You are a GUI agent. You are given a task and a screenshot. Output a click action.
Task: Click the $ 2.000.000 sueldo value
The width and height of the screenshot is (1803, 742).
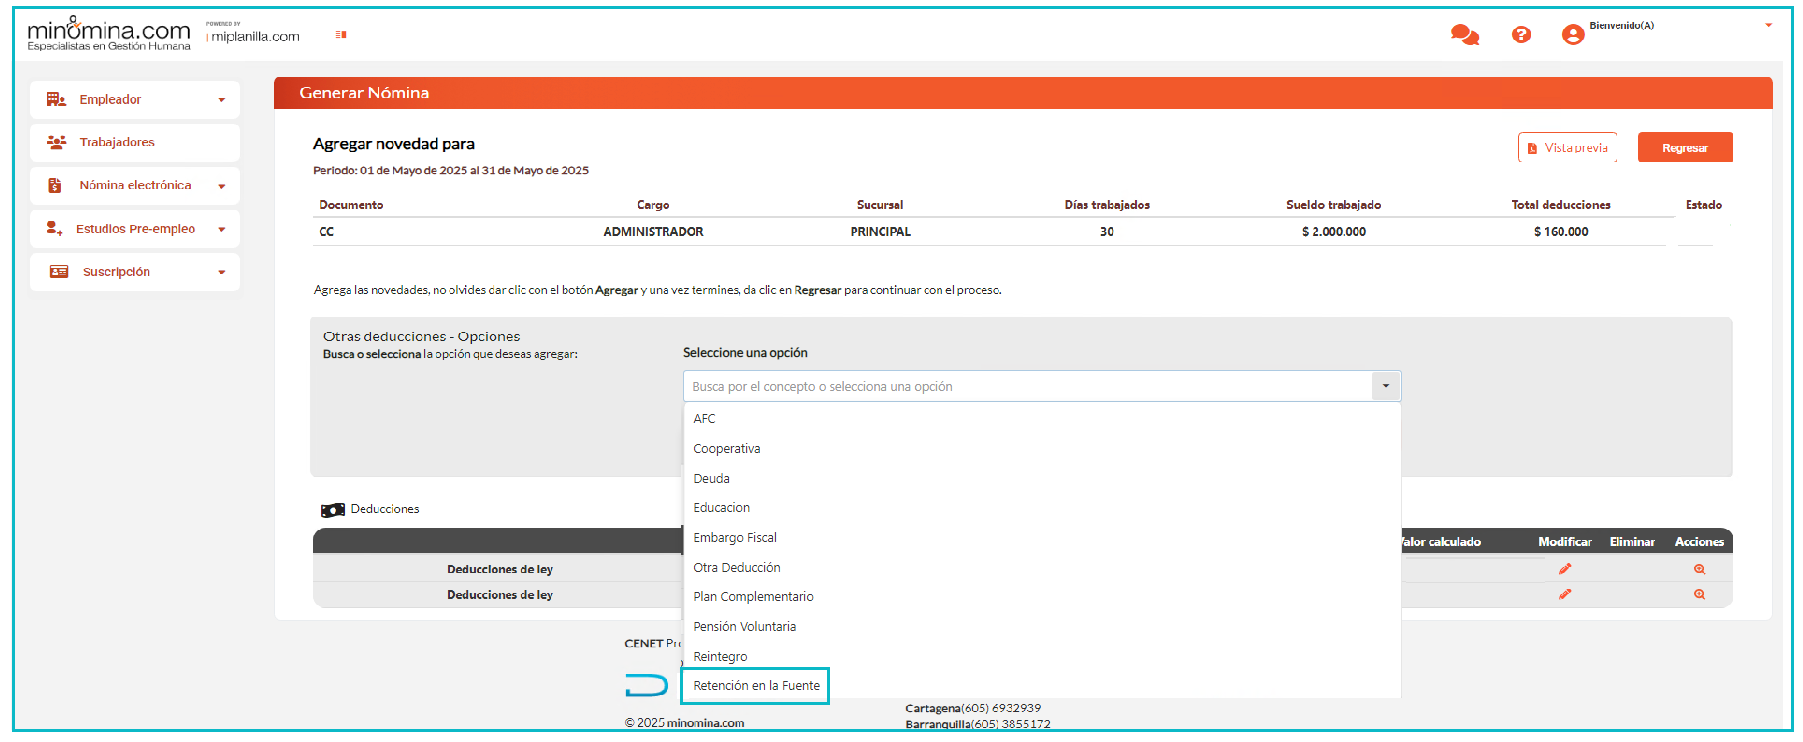click(x=1333, y=232)
